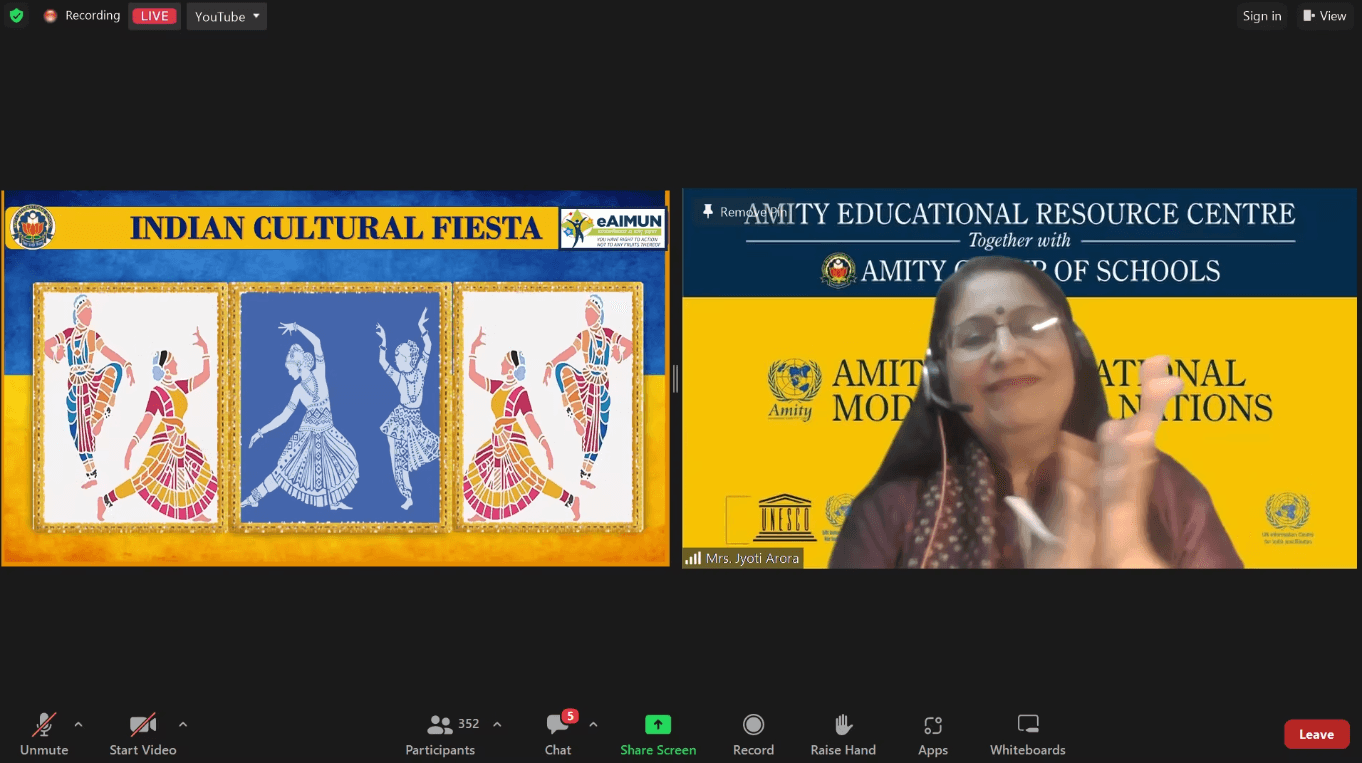
Task: Click Remove Pin on the speaker video
Action: click(x=745, y=212)
